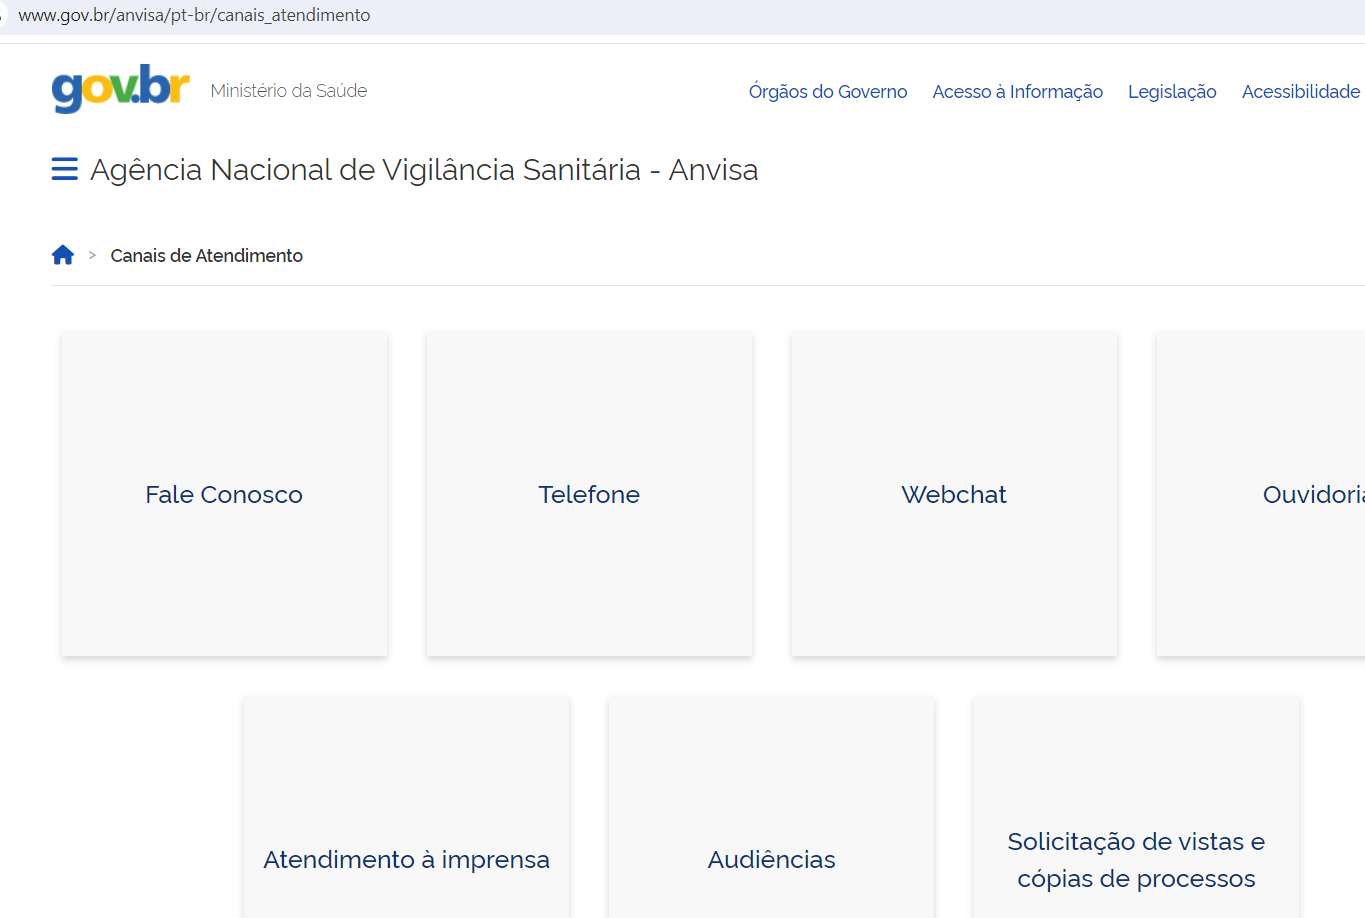Image resolution: width=1365 pixels, height=918 pixels.
Task: Open Atendimento à imprensa card
Action: coord(406,858)
